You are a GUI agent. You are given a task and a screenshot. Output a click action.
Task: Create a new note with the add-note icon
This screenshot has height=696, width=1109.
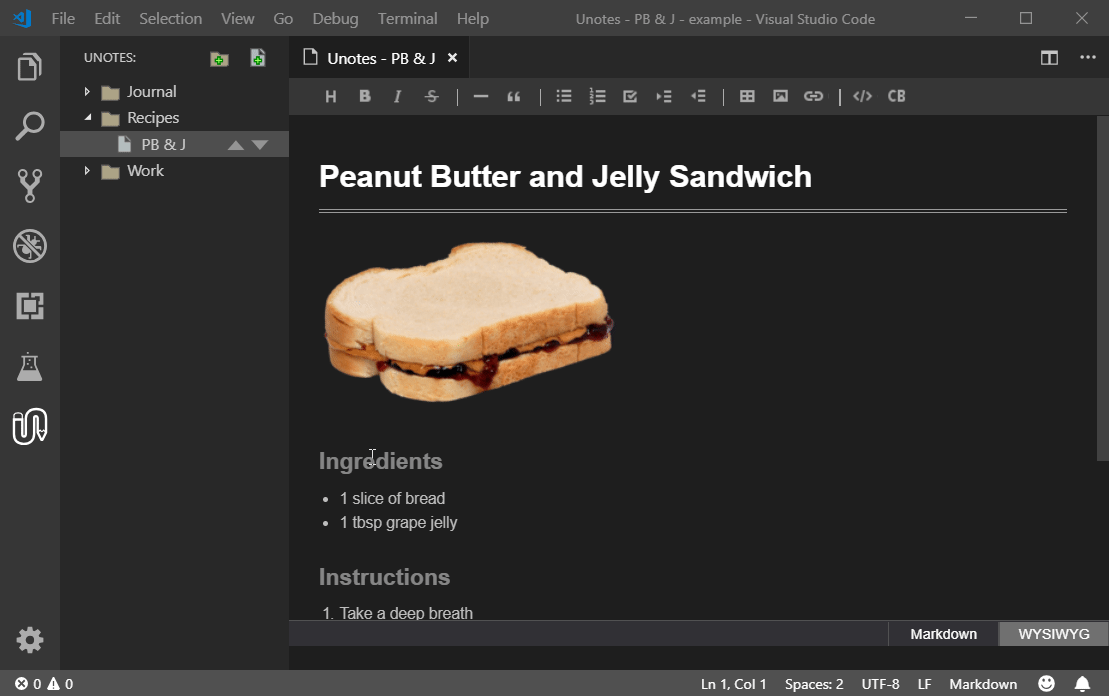(x=257, y=58)
